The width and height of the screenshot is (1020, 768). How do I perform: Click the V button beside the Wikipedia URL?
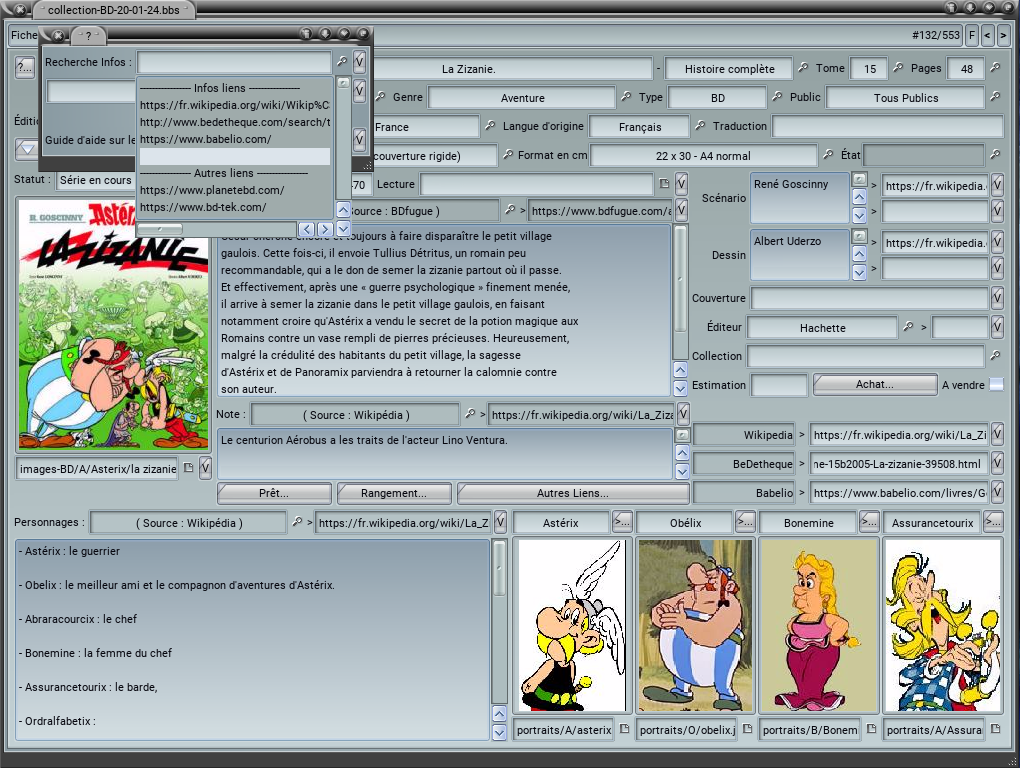997,434
